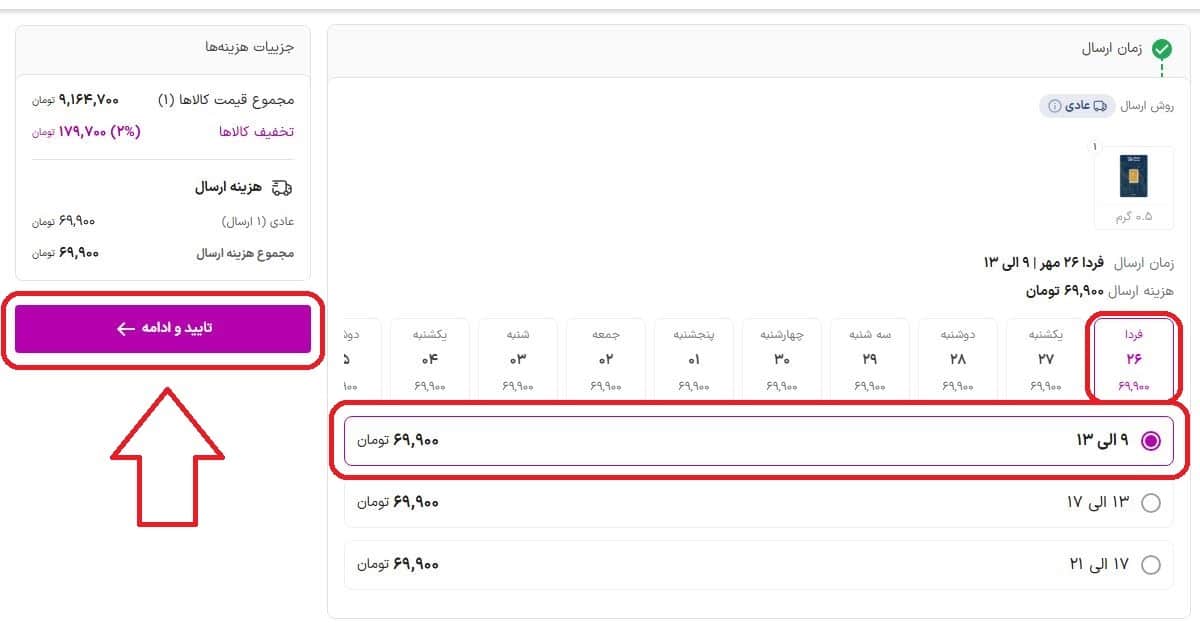Open the چهارشنبه ۳۰ delivery date
1200x639 pixels.
tap(781, 355)
